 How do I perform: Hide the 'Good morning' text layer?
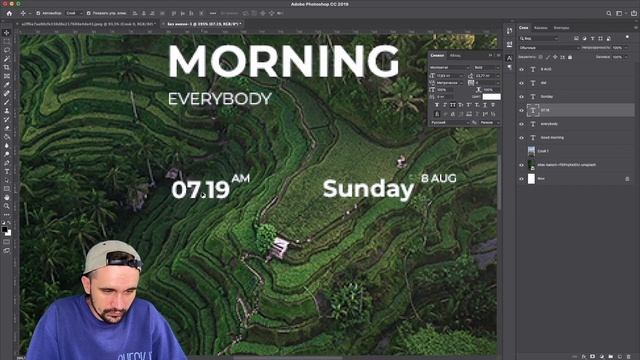coord(521,138)
